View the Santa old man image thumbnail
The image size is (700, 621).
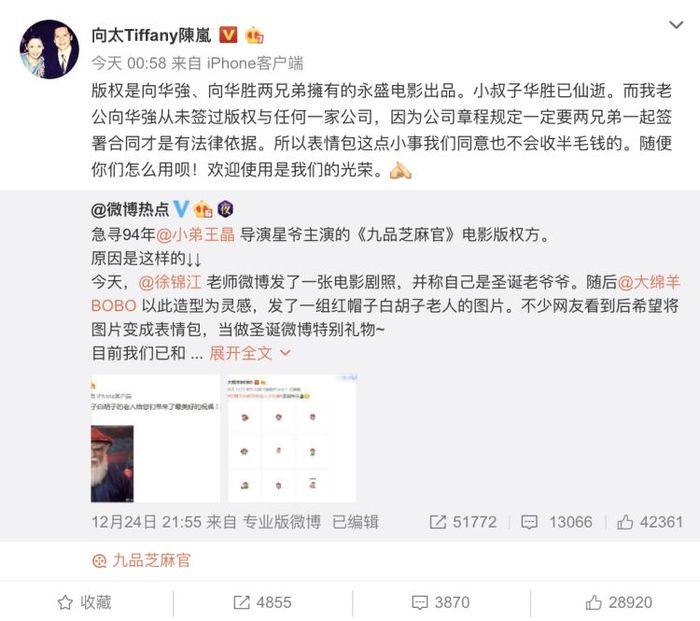[155, 438]
